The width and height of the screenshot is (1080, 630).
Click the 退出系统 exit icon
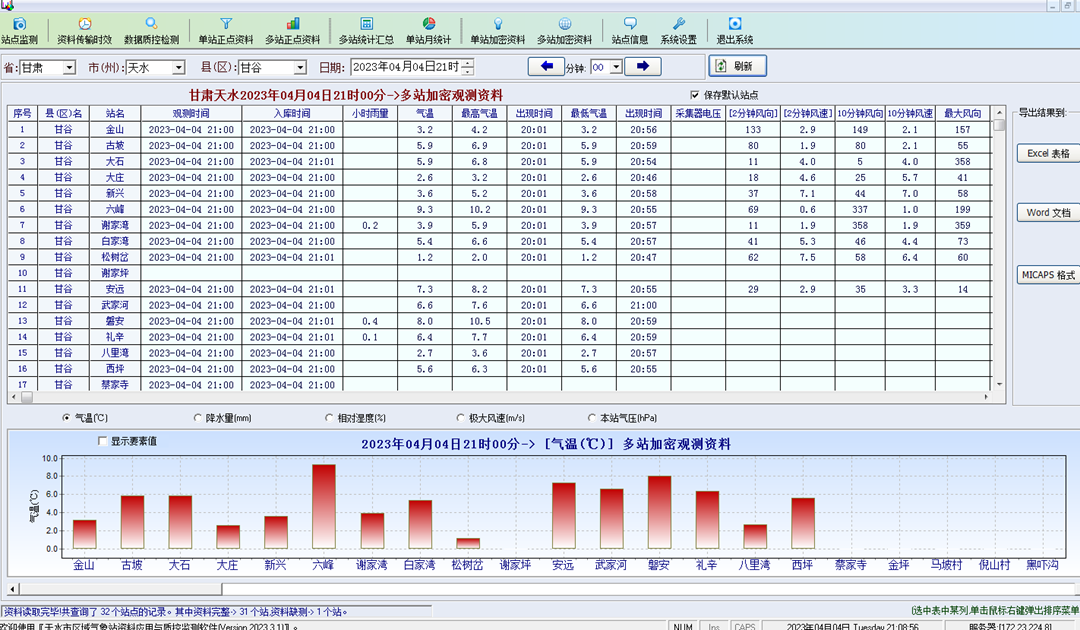tap(735, 24)
